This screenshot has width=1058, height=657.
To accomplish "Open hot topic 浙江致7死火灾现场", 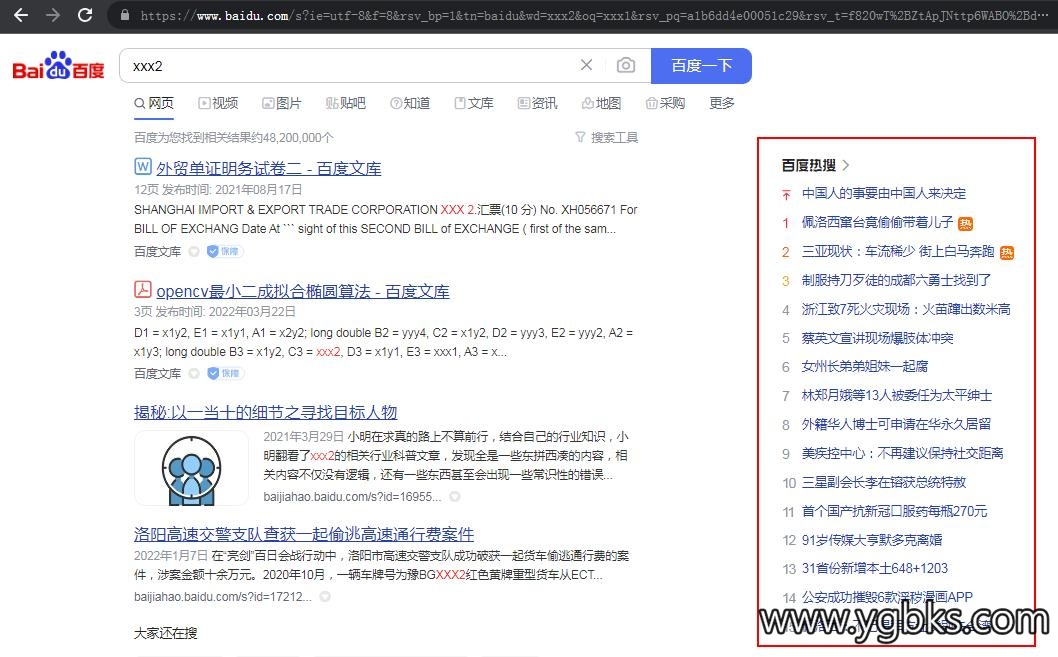I will 906,309.
